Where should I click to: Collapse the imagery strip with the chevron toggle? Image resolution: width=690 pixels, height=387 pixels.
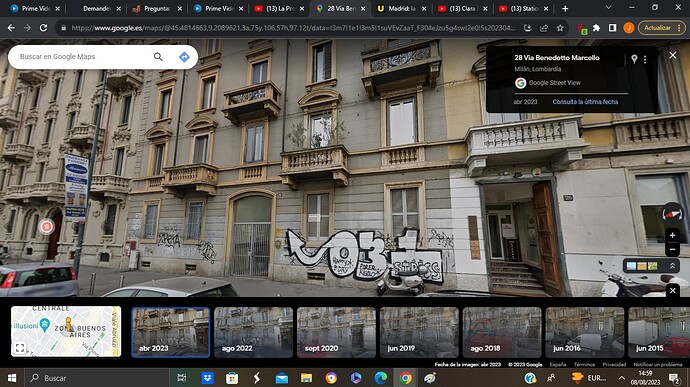point(672,266)
